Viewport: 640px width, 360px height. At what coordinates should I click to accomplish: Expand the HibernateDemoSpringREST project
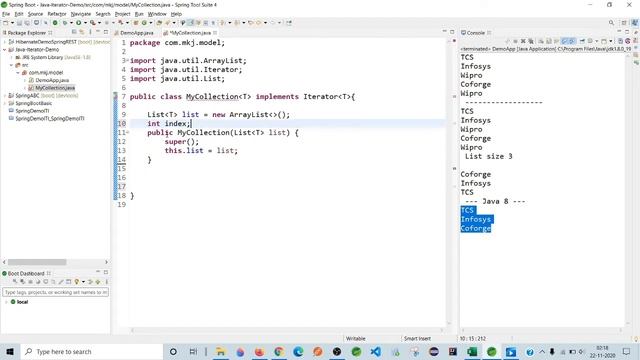point(4,42)
